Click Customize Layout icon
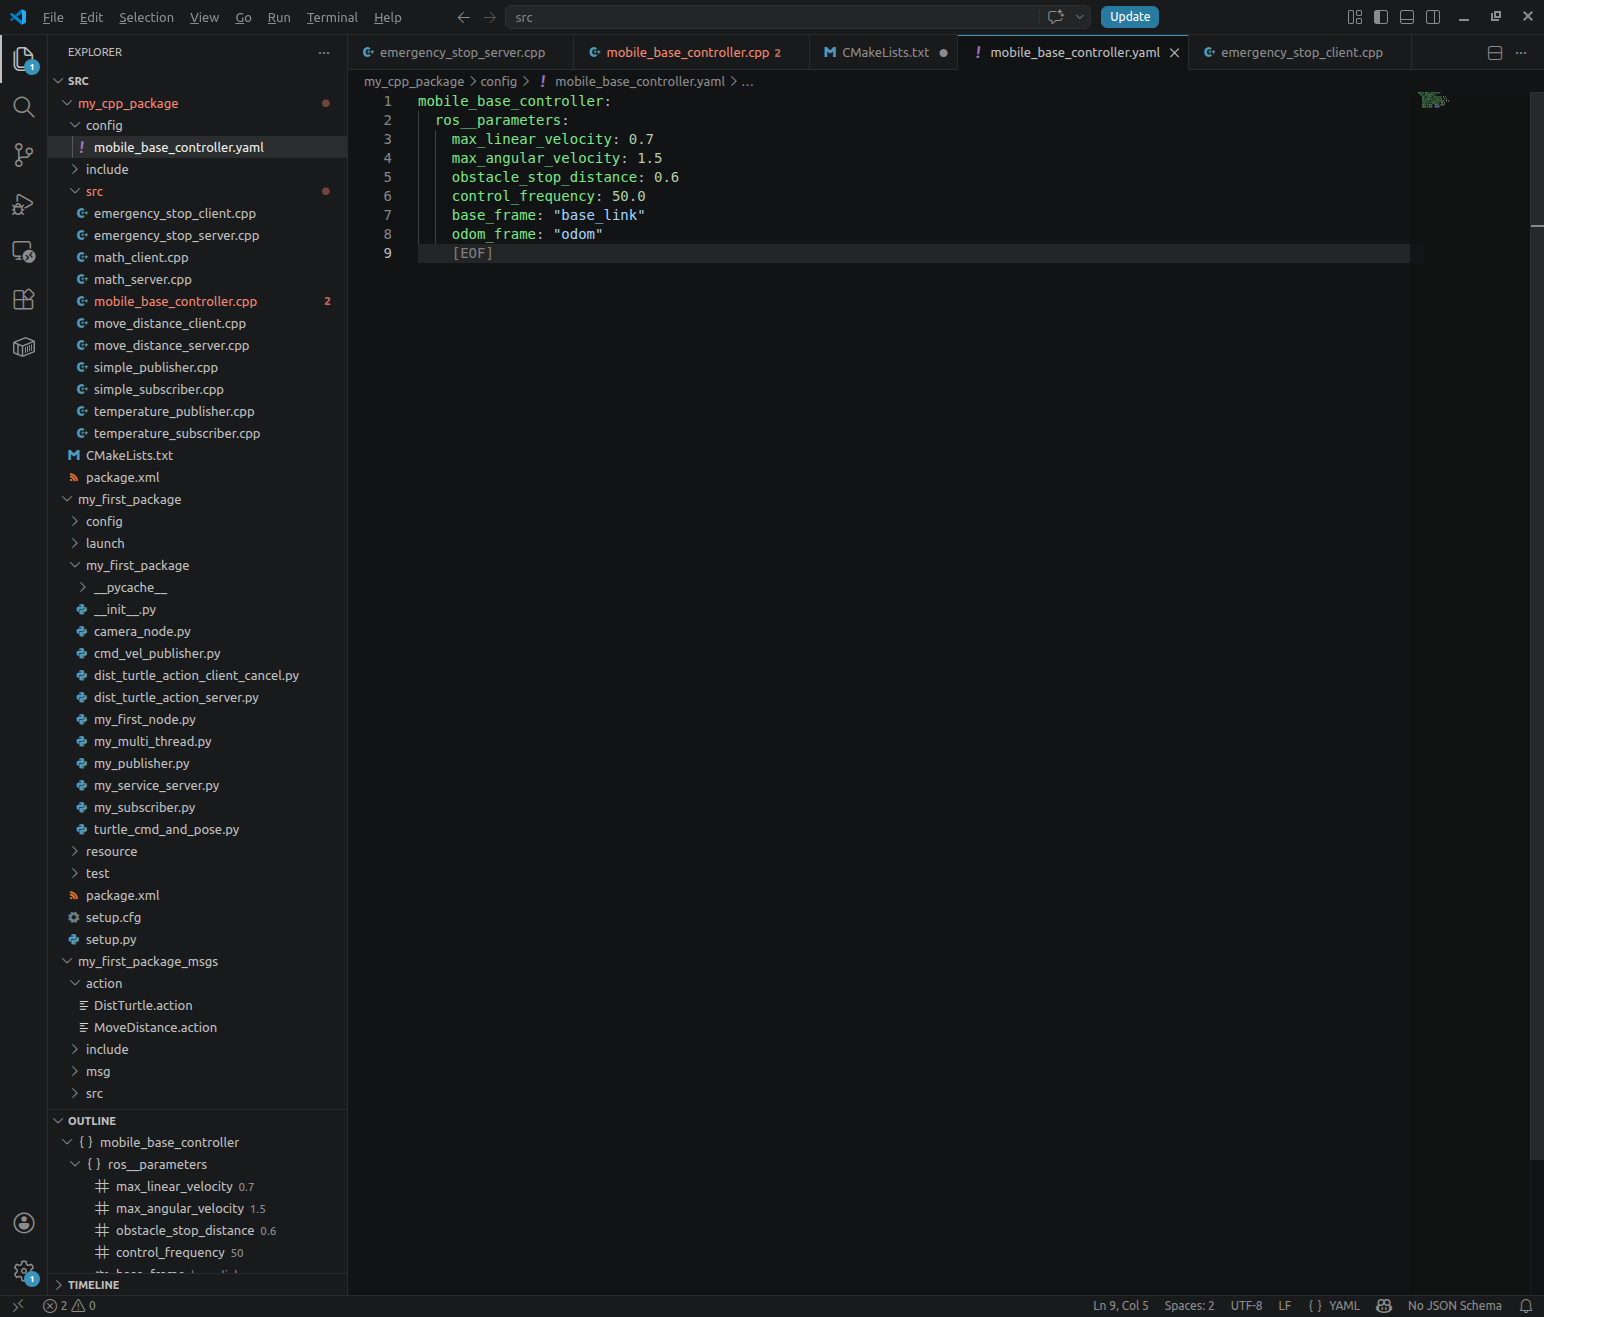Screen dimensions: 1614x1317 coord(1355,17)
